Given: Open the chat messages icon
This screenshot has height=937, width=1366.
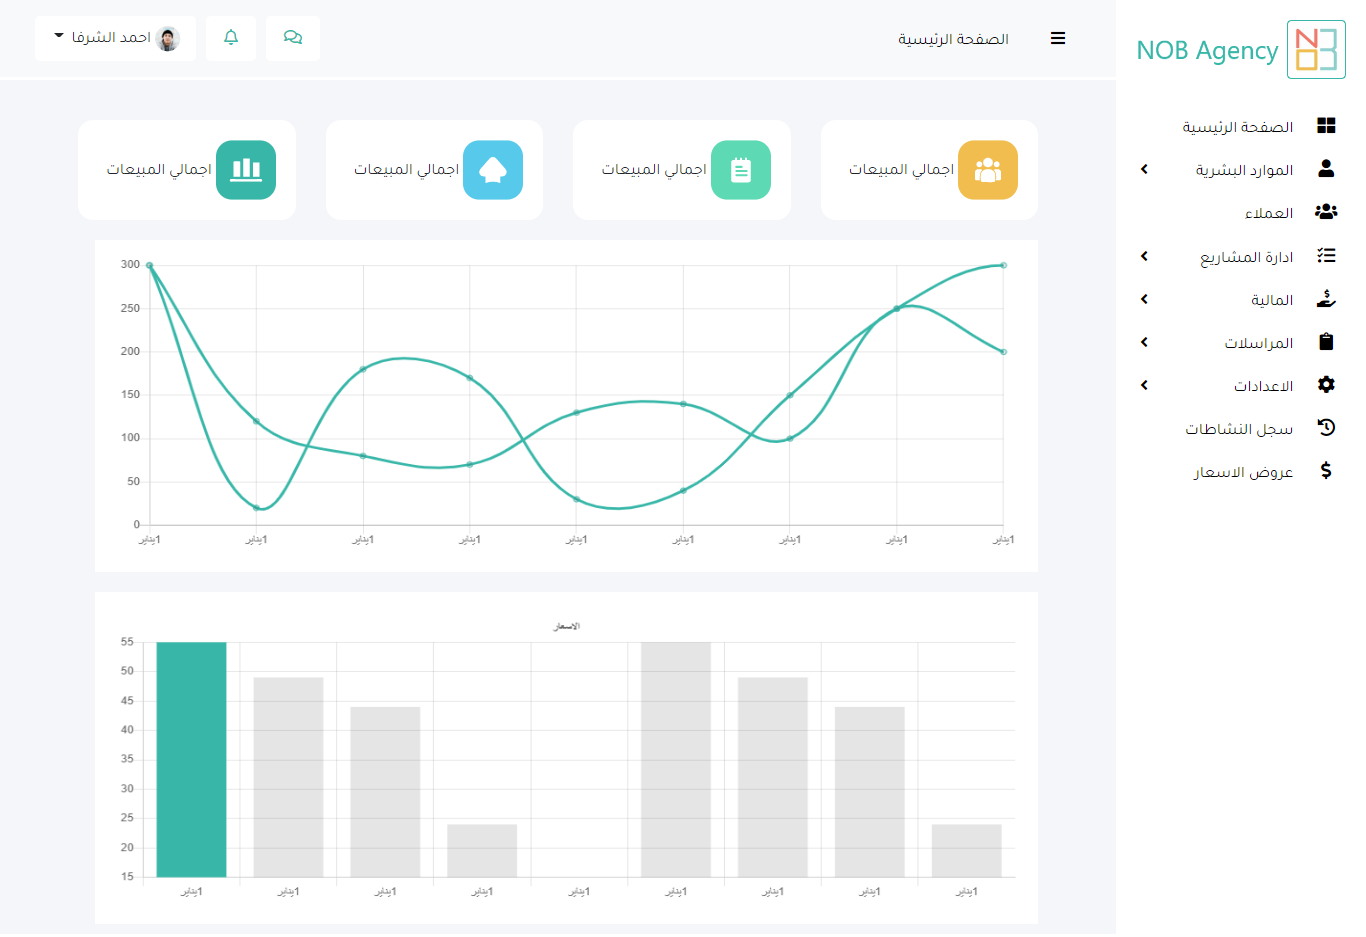Looking at the screenshot, I should 293,38.
